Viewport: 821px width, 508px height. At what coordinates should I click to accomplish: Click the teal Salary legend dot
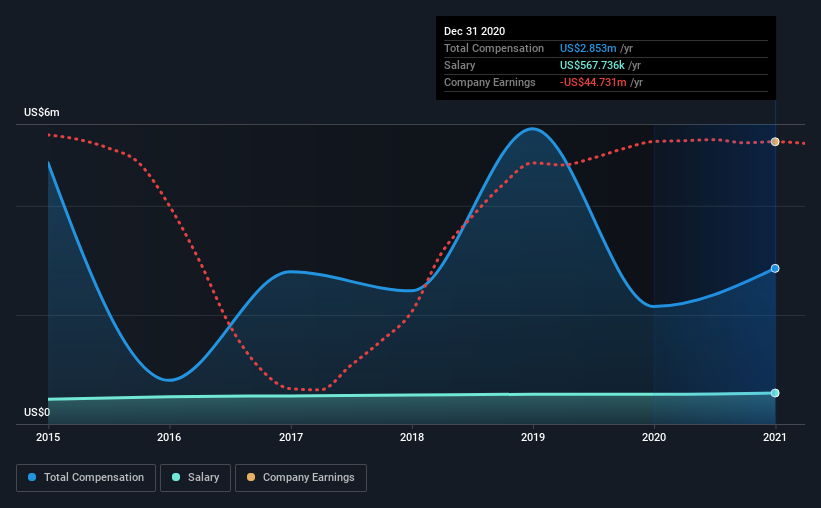(176, 477)
